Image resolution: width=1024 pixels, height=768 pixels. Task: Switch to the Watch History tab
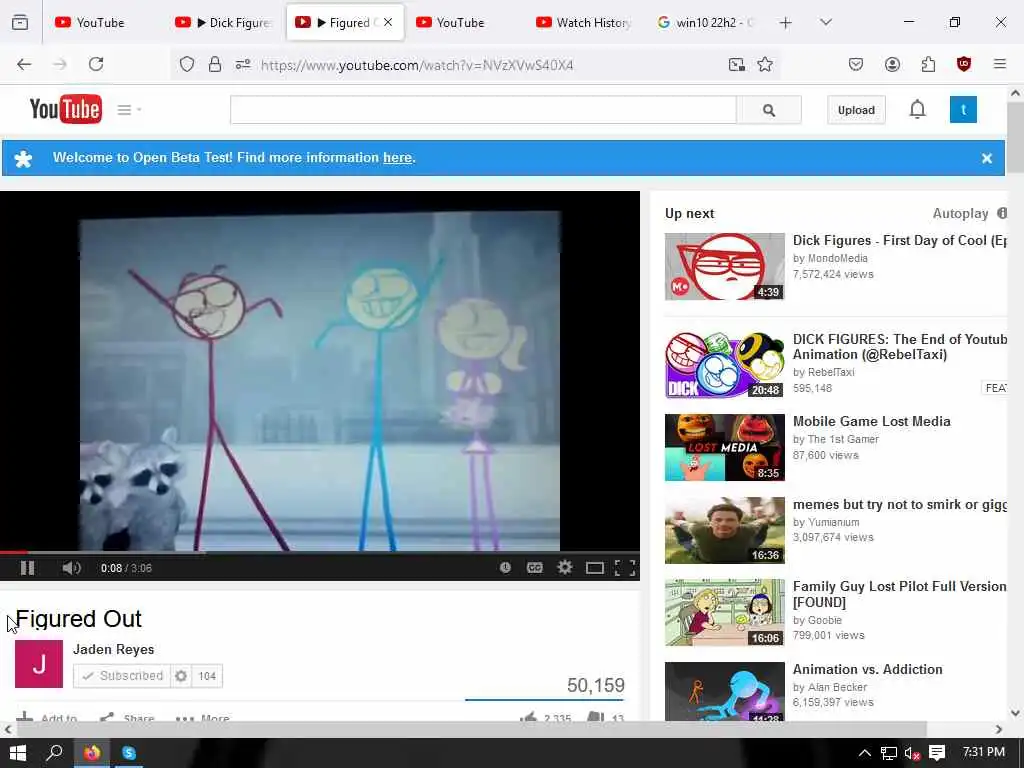[584, 22]
